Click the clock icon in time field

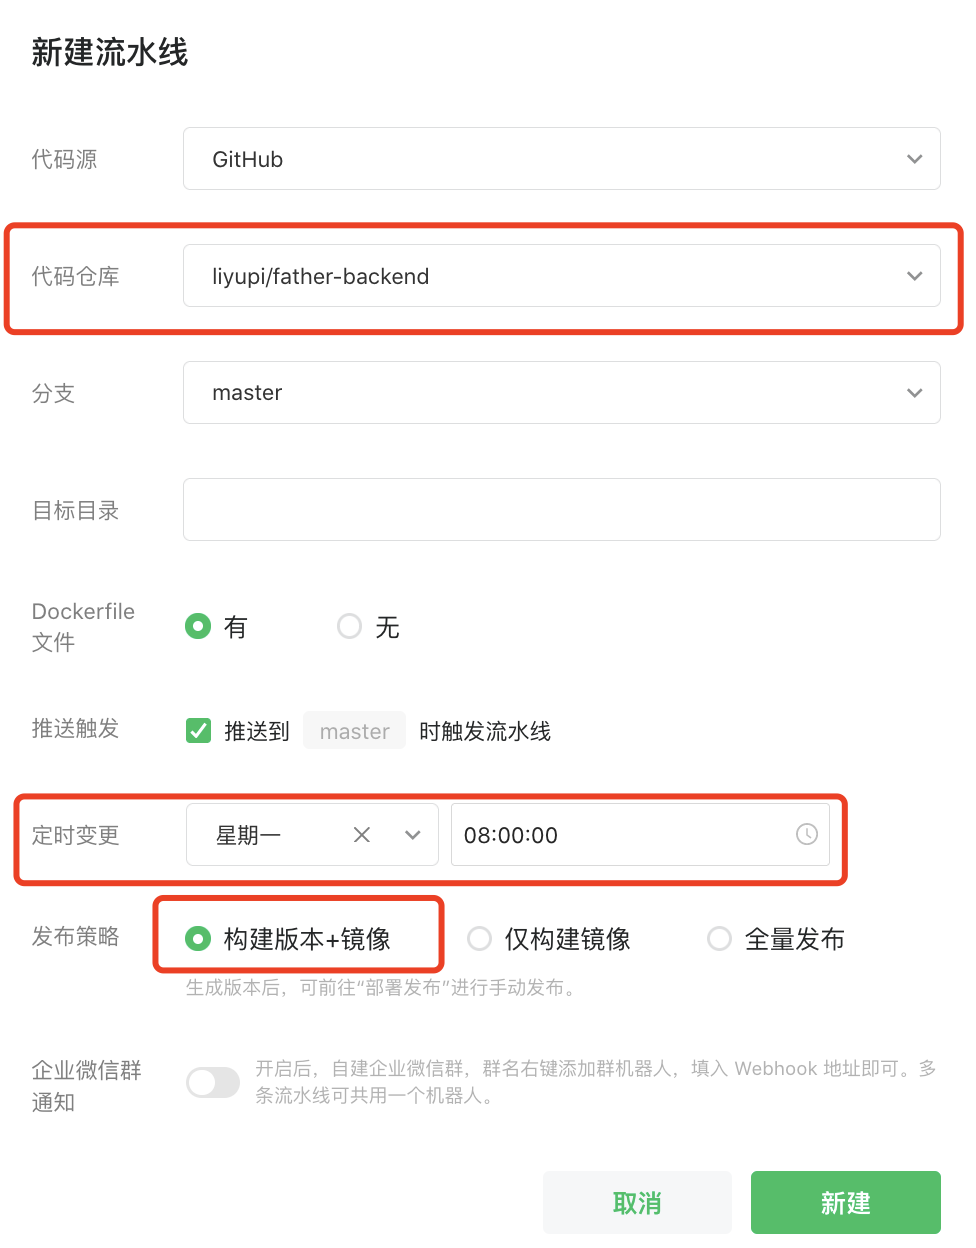806,834
